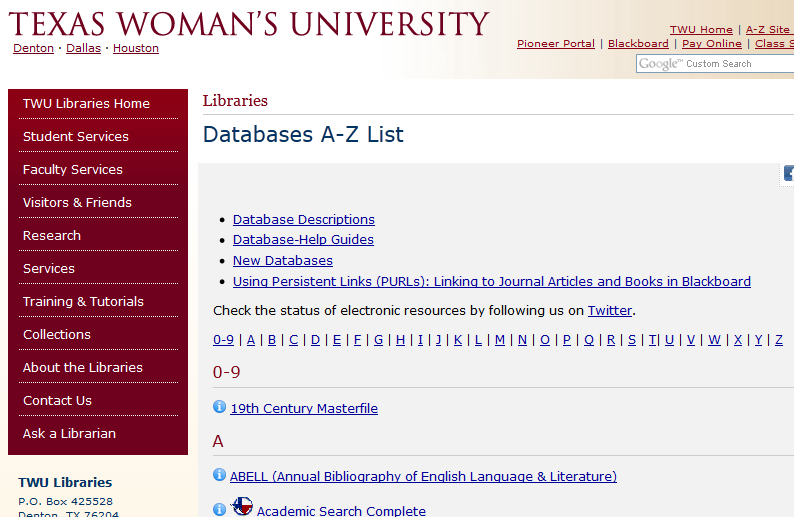794x517 pixels.
Task: Select Contact Us in sidebar
Action: [57, 401]
